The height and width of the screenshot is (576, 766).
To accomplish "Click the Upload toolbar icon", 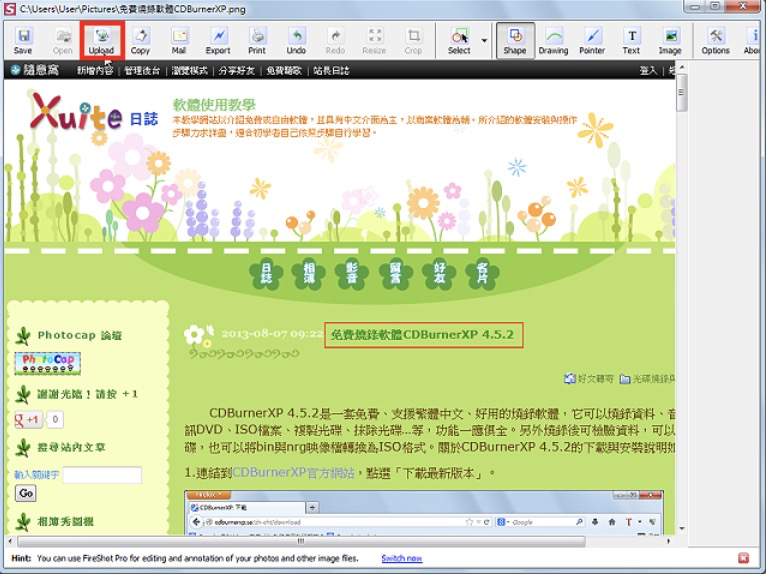I will click(102, 41).
